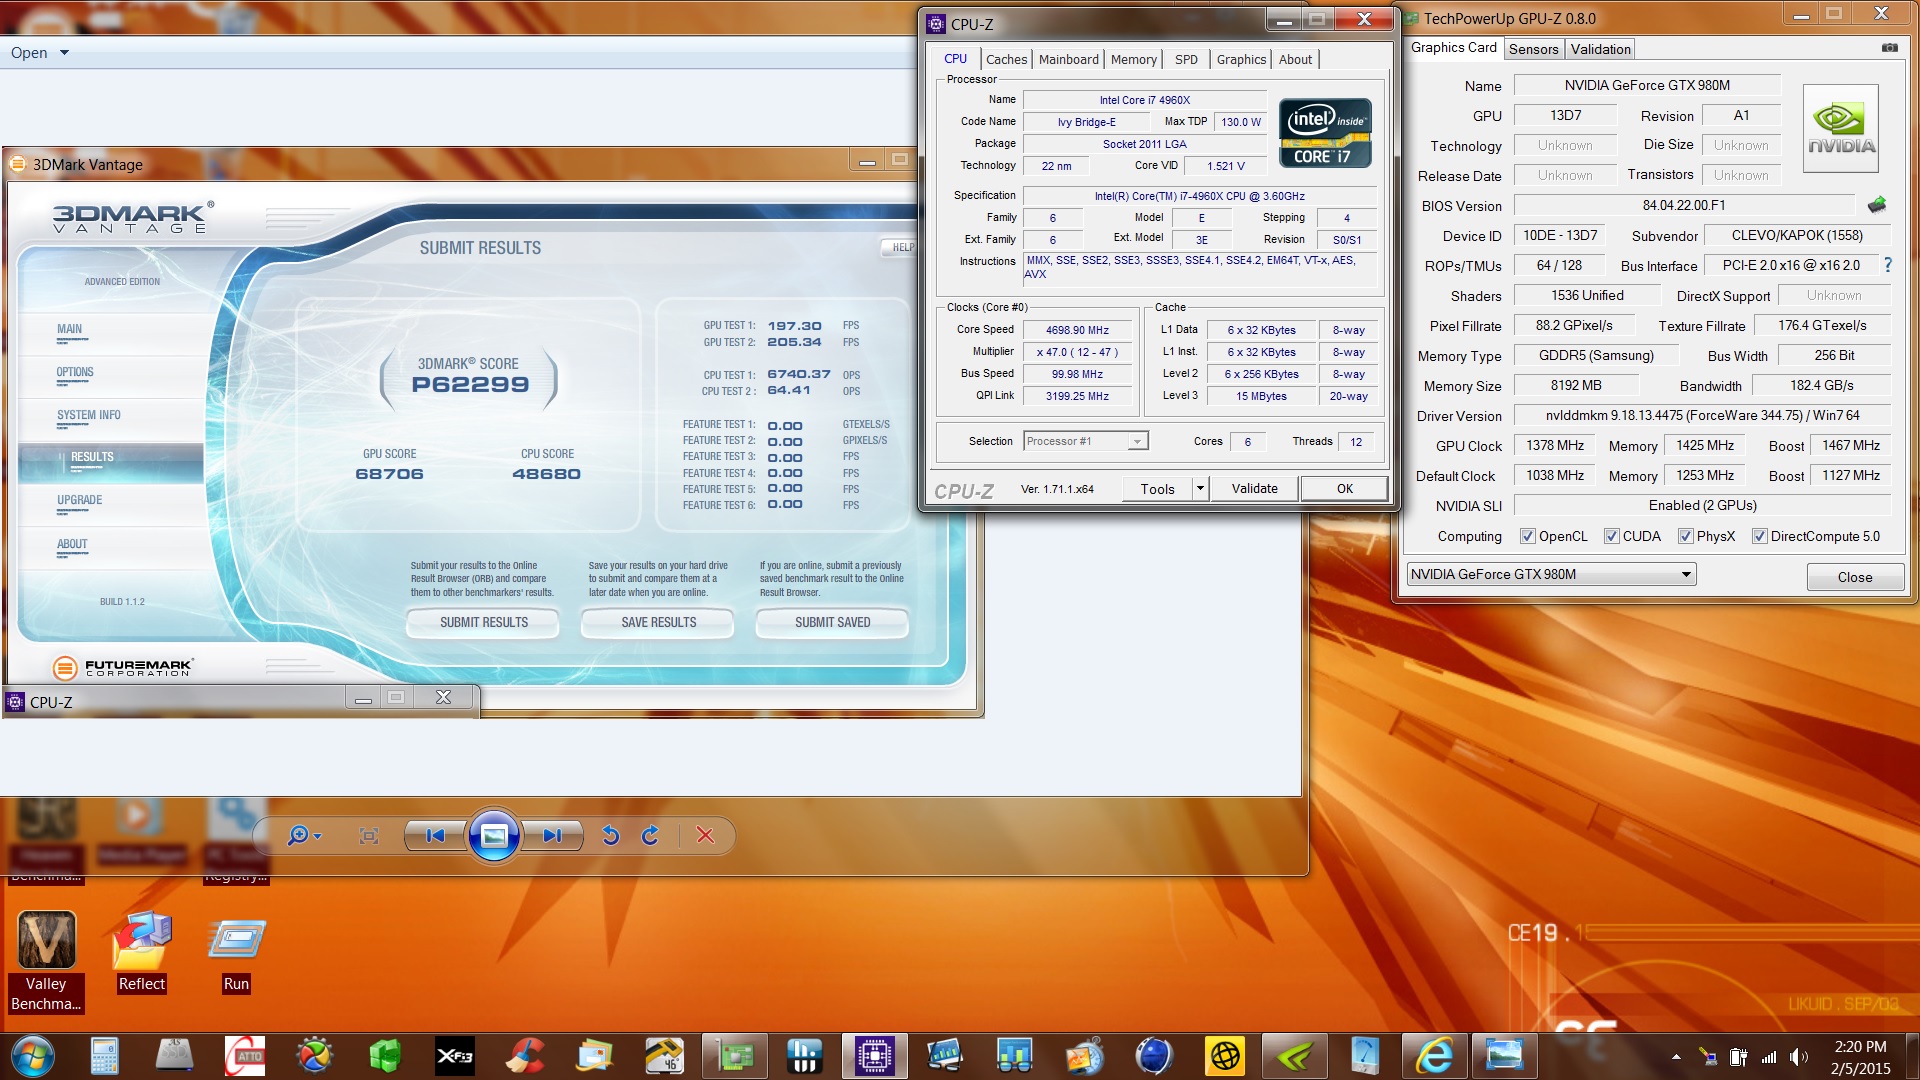Switch to CPU-Z via the taskbar icon
The image size is (1920, 1080).
874,1056
